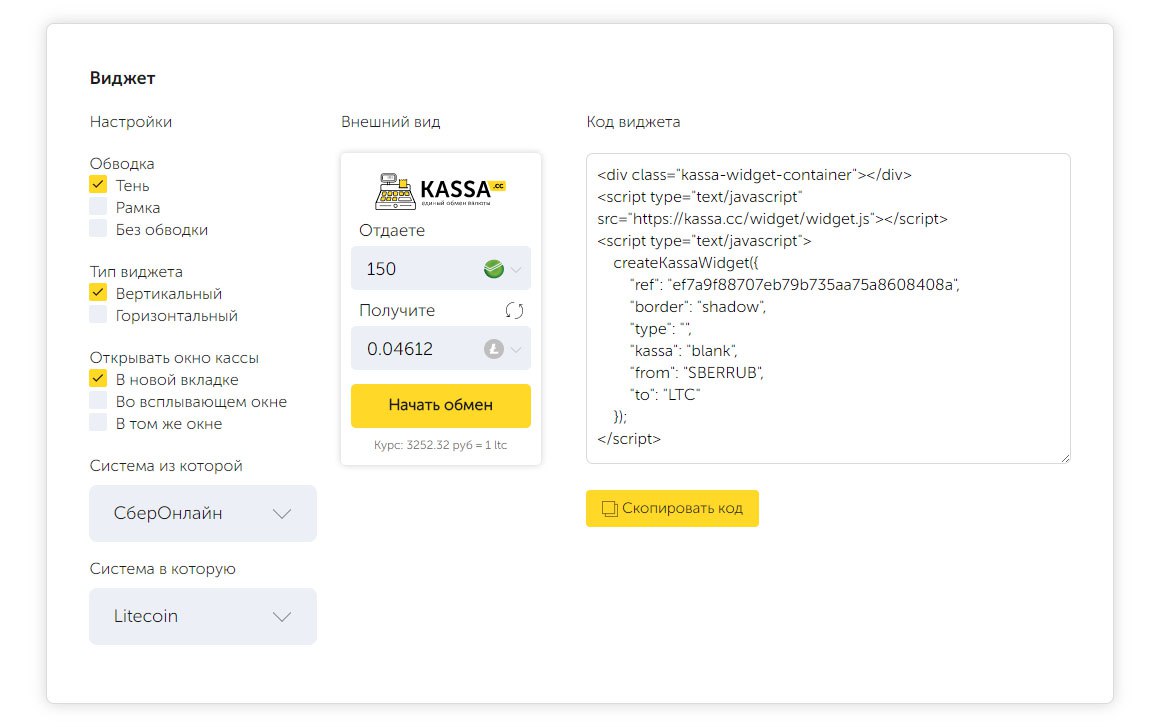Open the Litecoin target system dropdown
The image size is (1163, 727).
(202, 616)
